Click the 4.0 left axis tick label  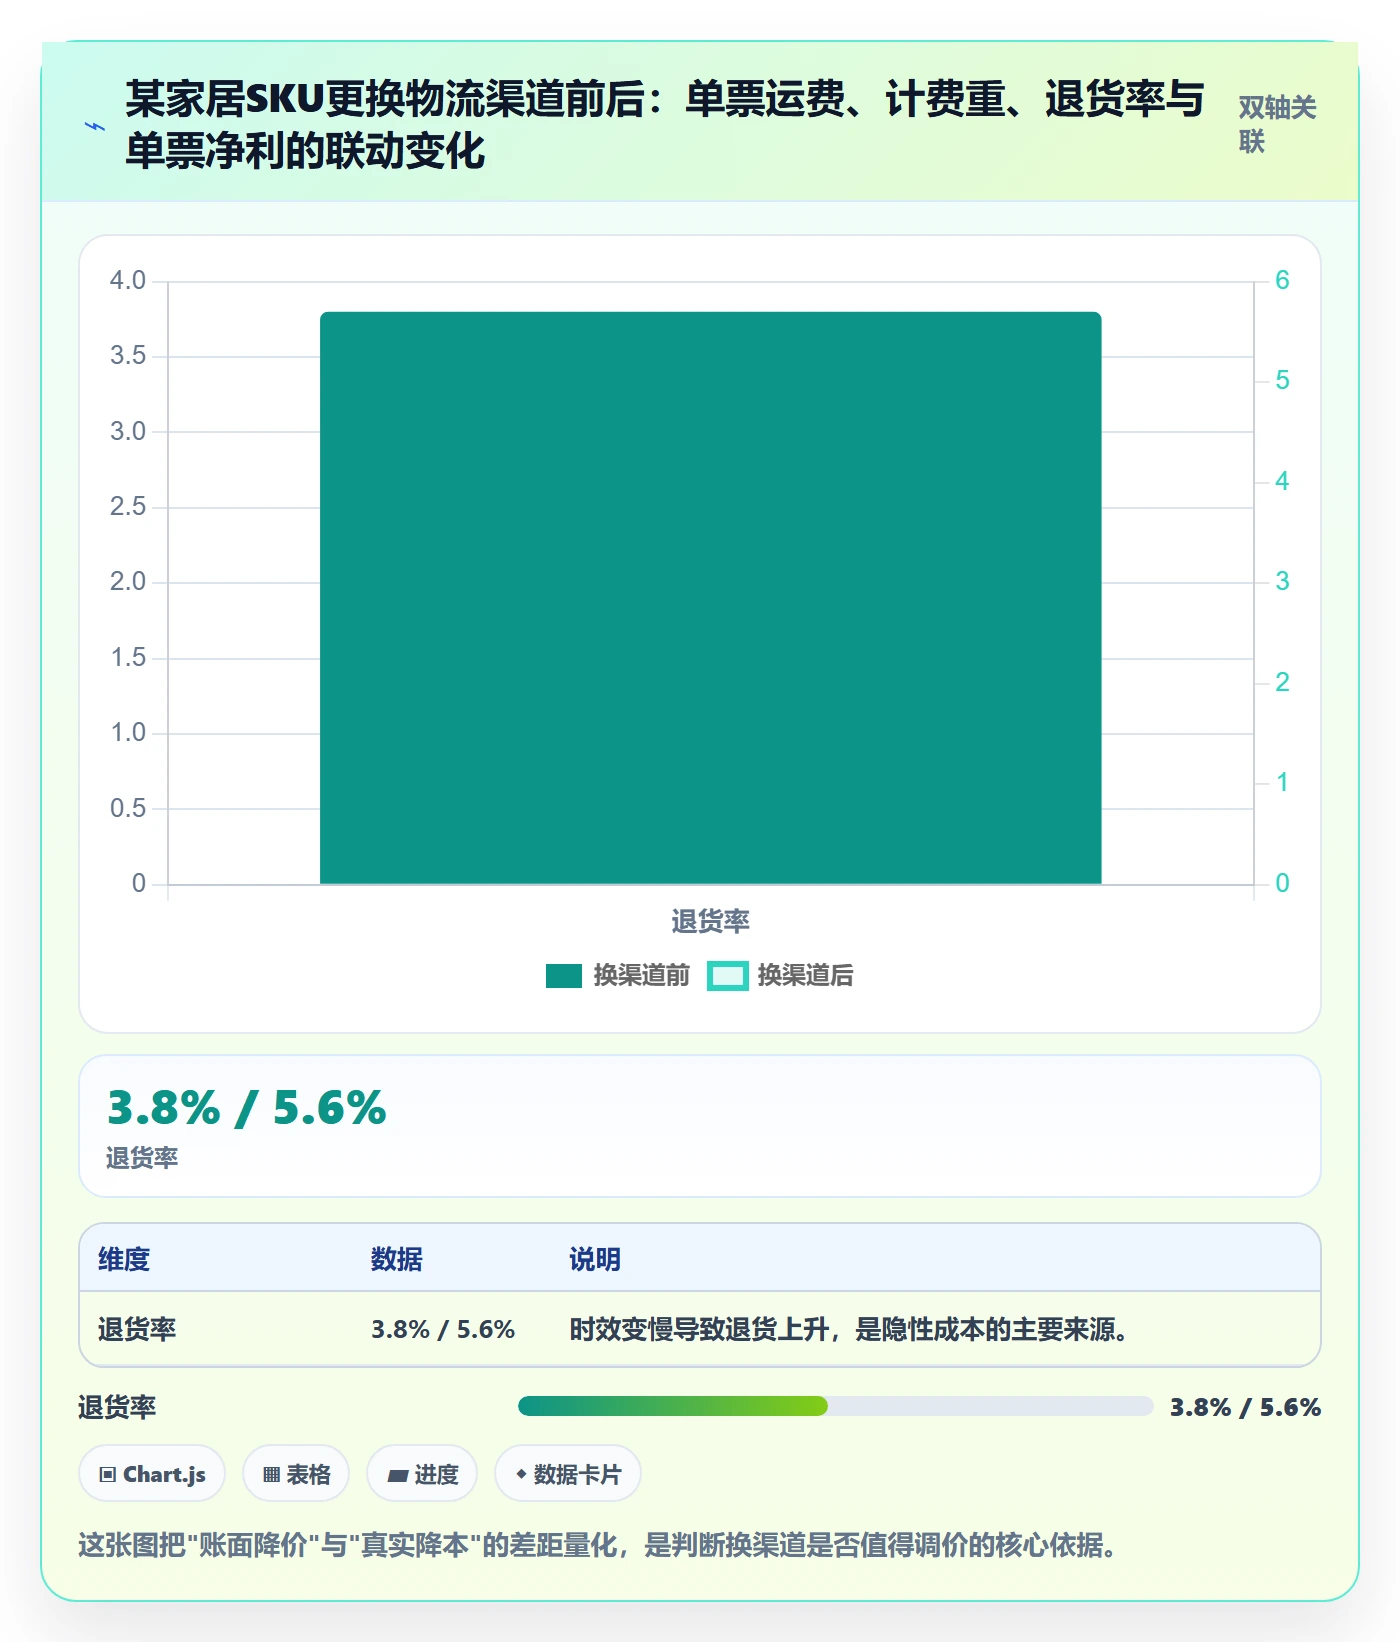128,280
